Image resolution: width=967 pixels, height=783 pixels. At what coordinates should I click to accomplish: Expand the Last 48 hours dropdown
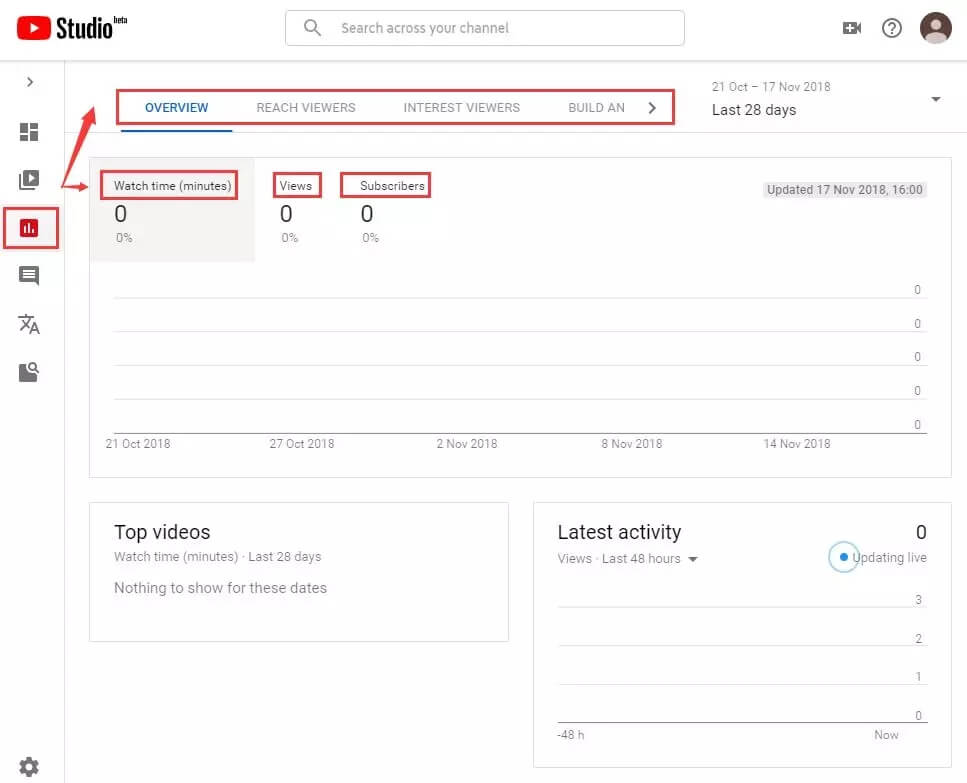(693, 559)
